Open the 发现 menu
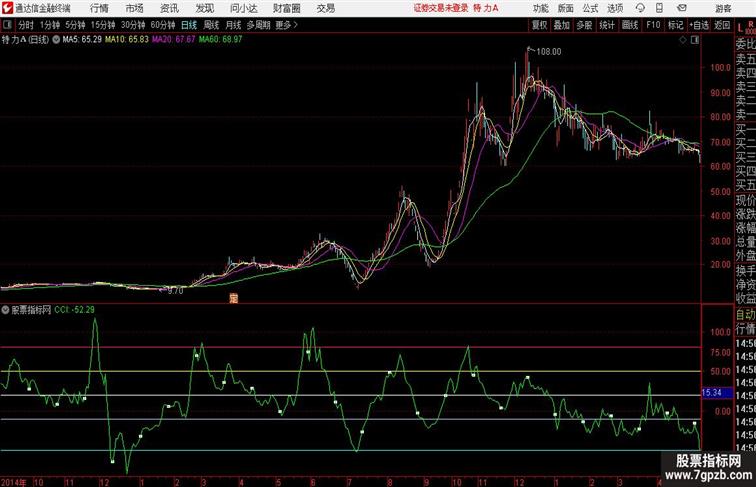 204,8
